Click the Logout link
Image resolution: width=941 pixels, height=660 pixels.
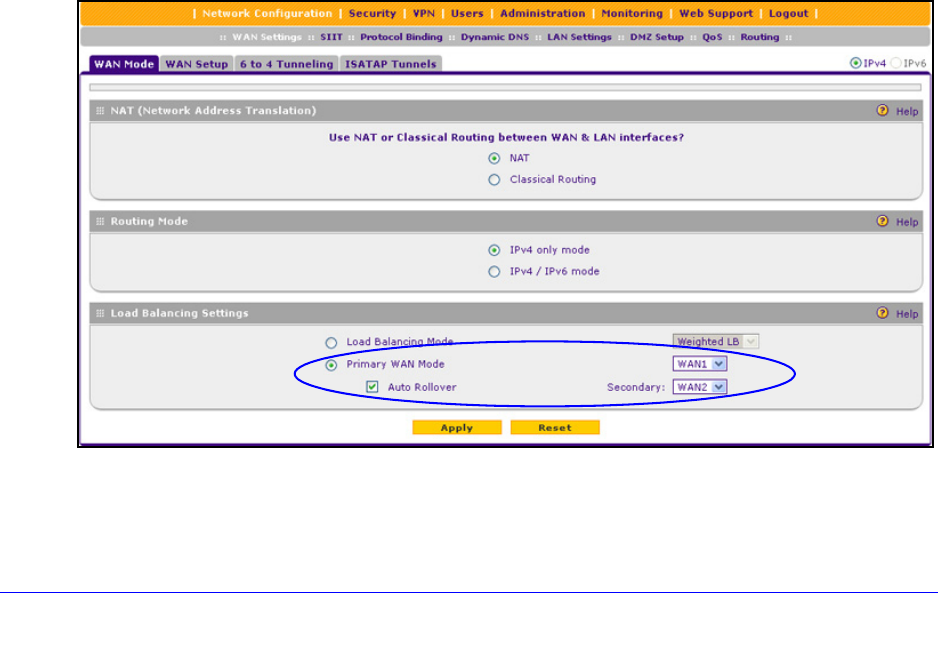pos(788,14)
